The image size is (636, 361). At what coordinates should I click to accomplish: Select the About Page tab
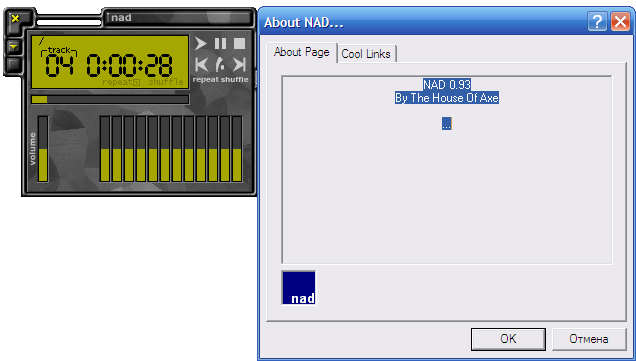301,52
